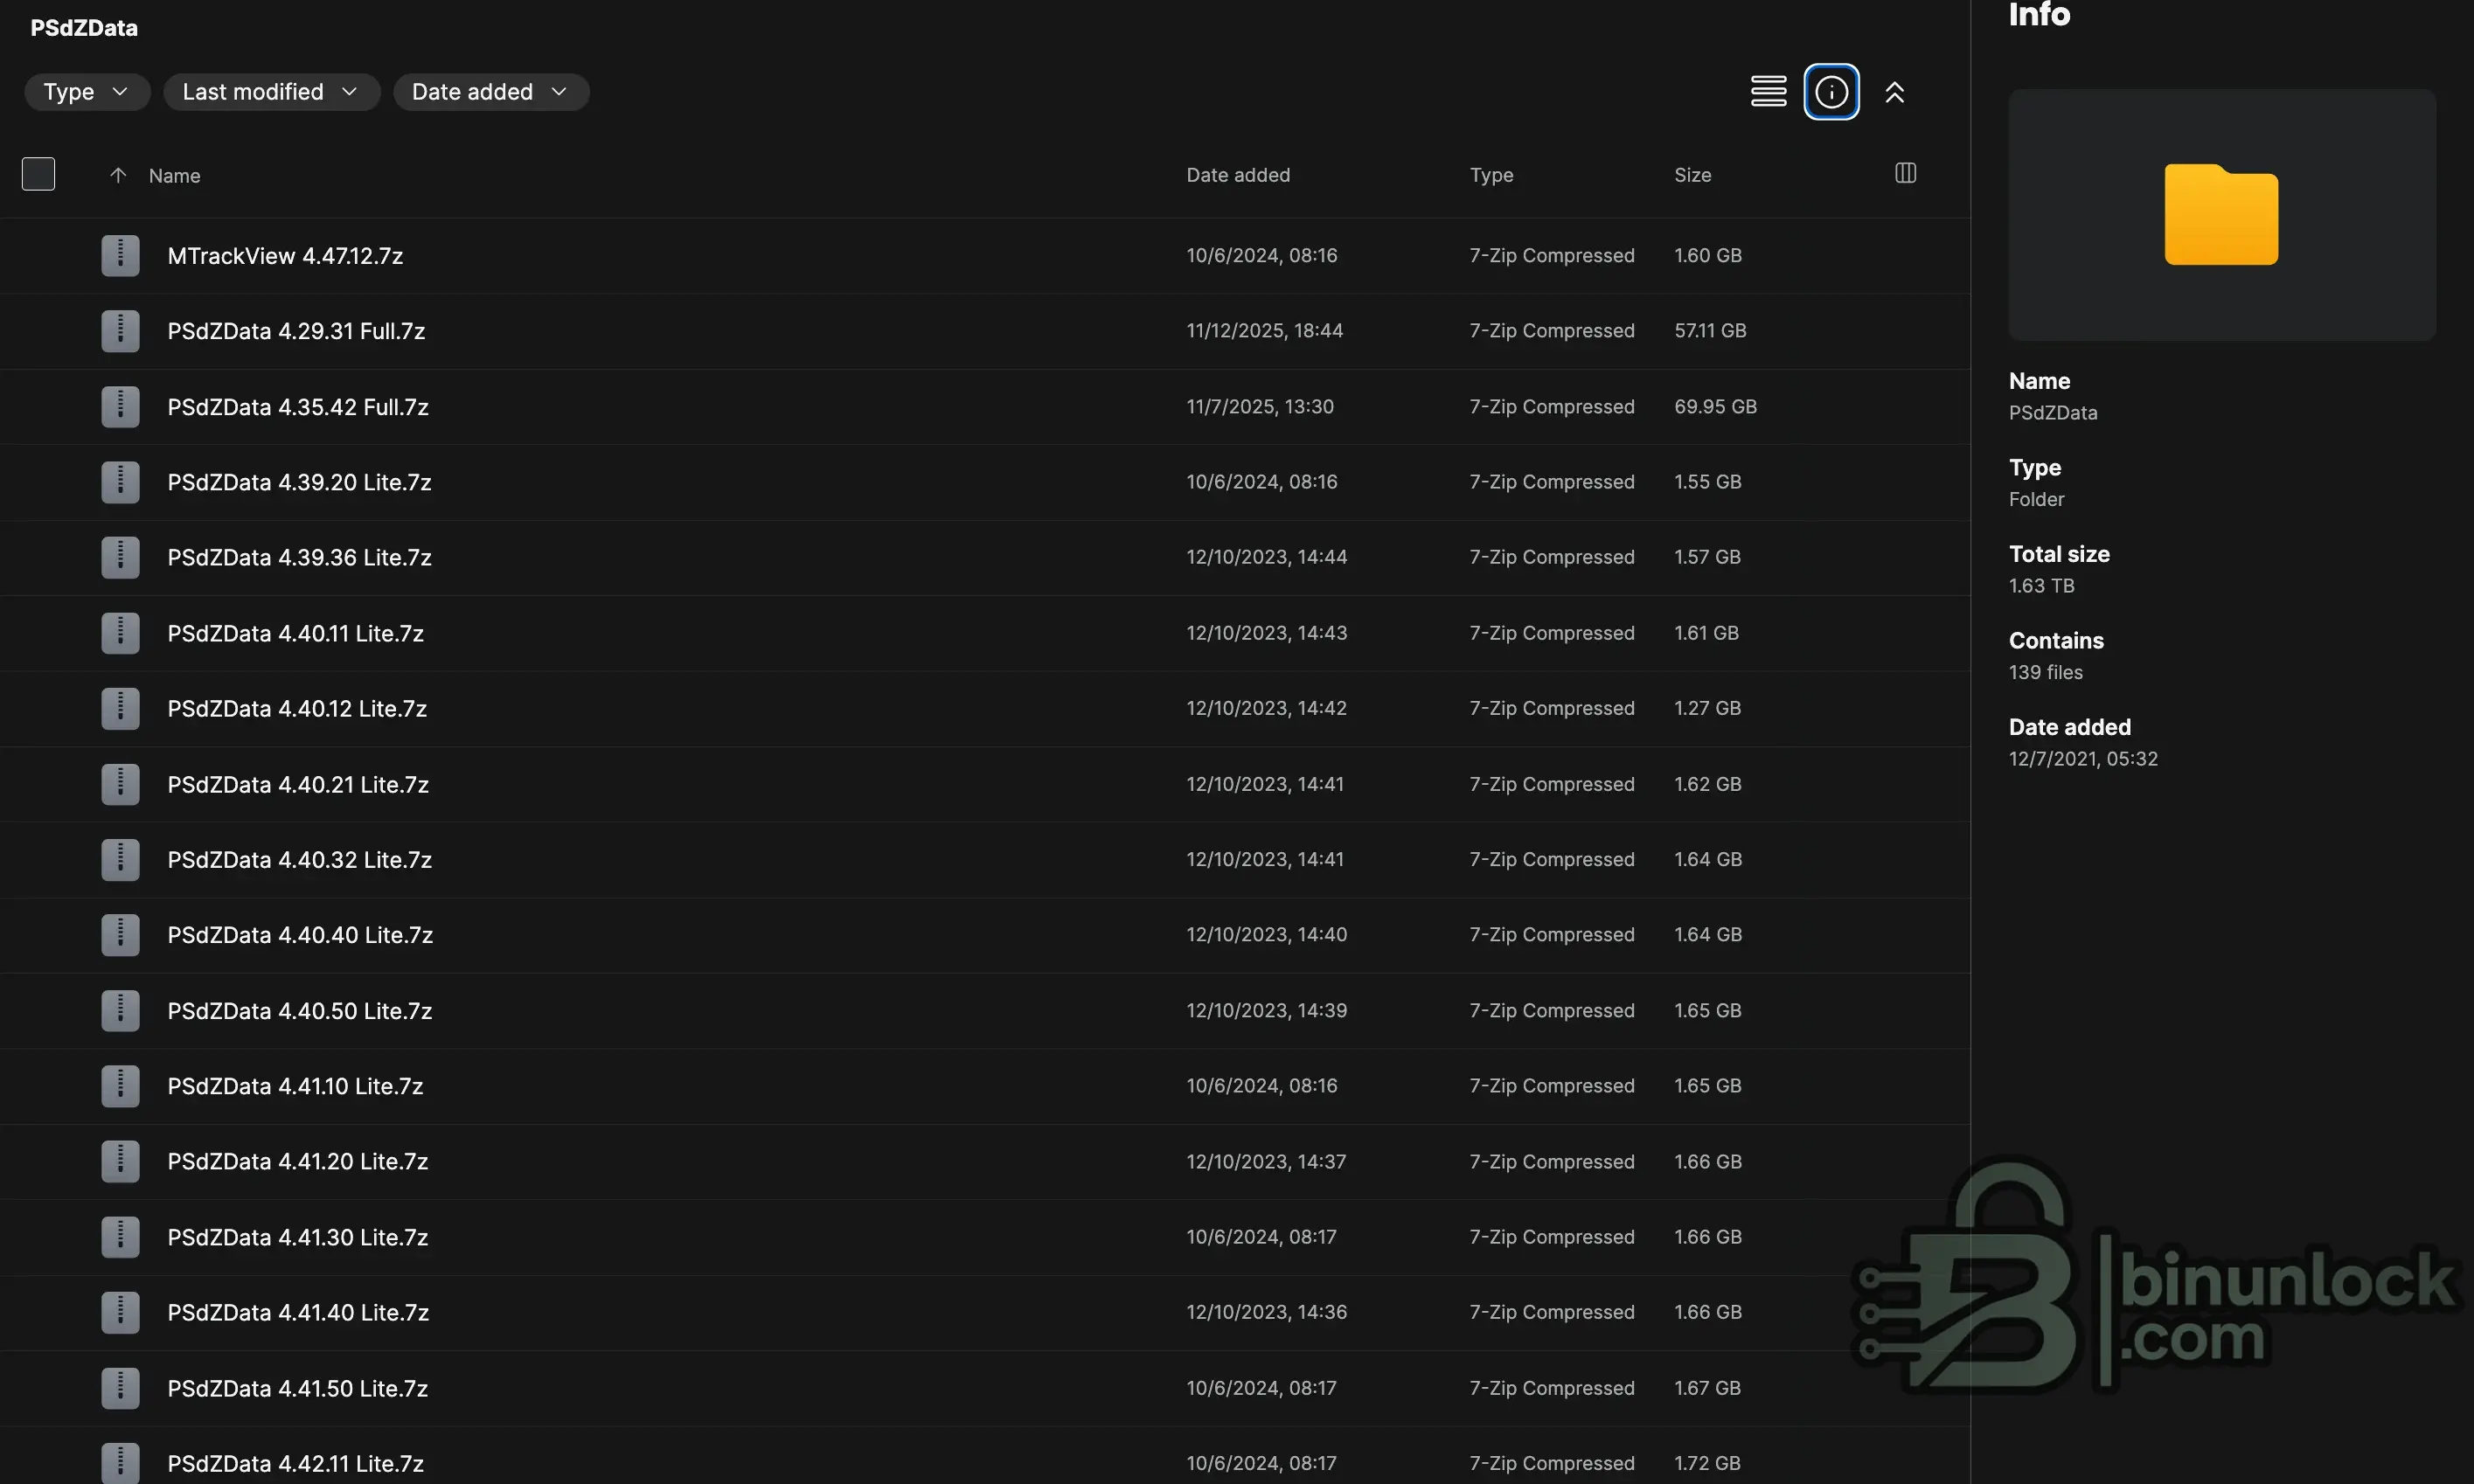Click archive icon of PSdZData 4.40.32 Lite.7z
Image resolution: width=2474 pixels, height=1484 pixels.
tap(120, 859)
